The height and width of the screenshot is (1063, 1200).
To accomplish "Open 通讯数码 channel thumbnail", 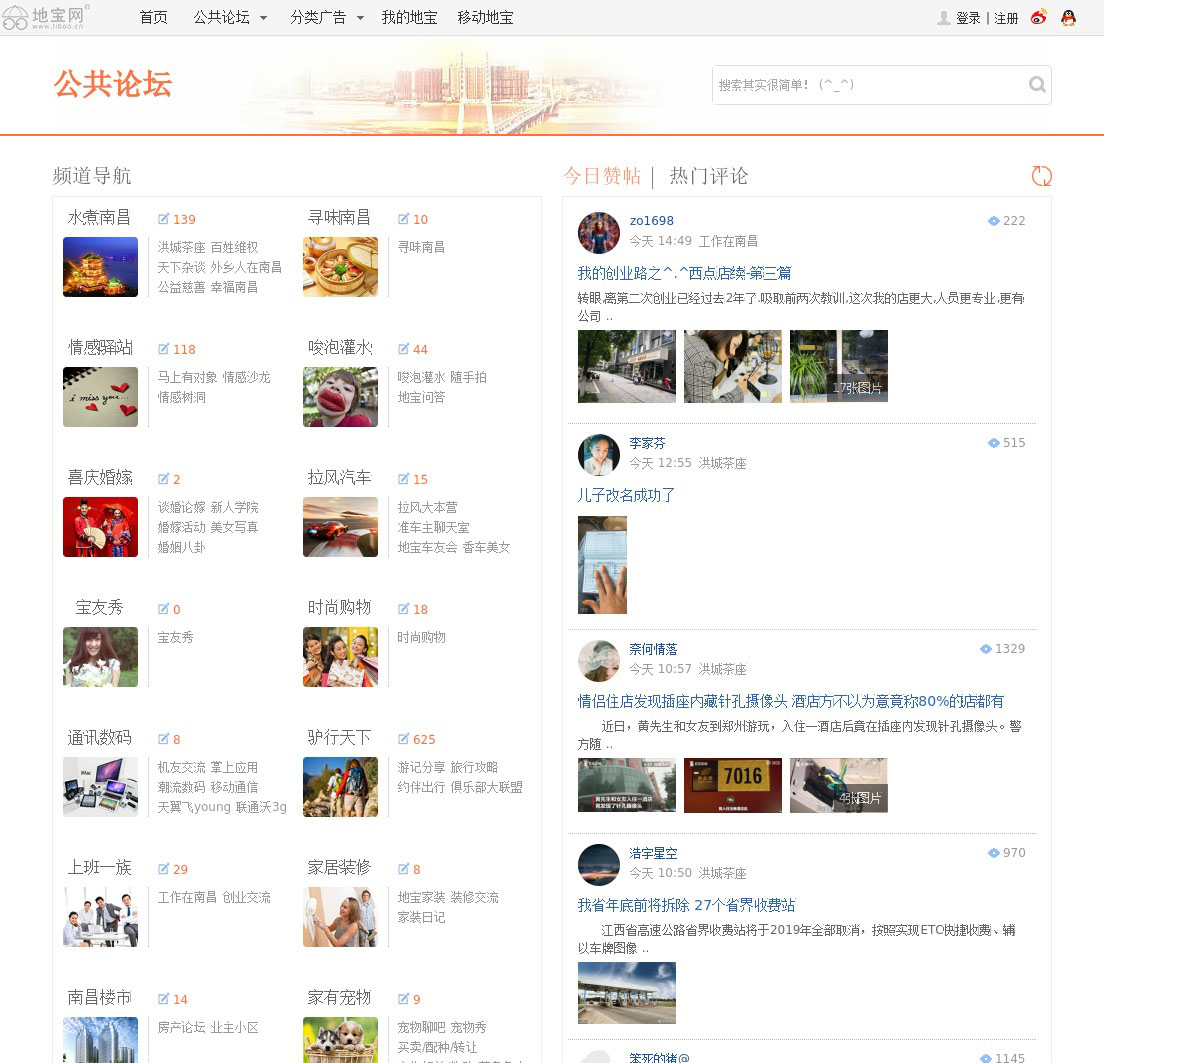I will (x=100, y=787).
